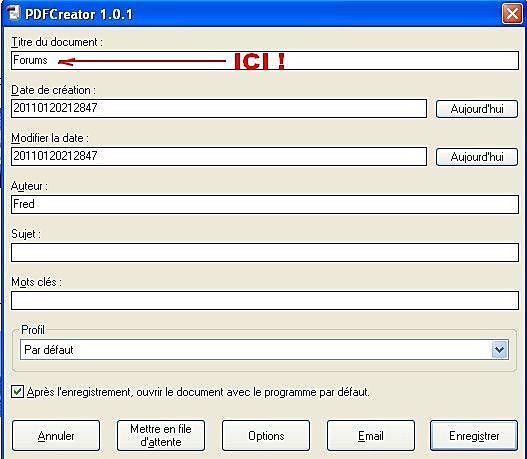527x459 pixels.
Task: Click the Après l'enregistrement checkbox label text
Action: click(x=198, y=392)
